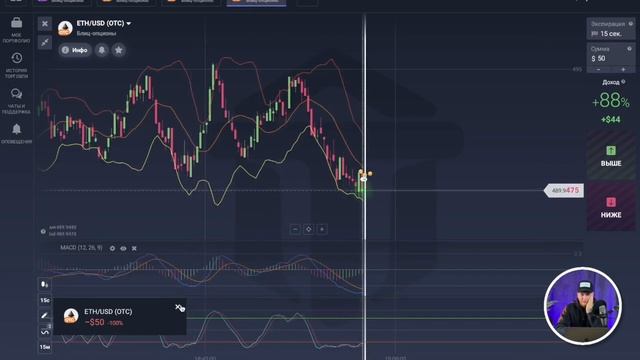Click the amount info help icon

coord(629,49)
